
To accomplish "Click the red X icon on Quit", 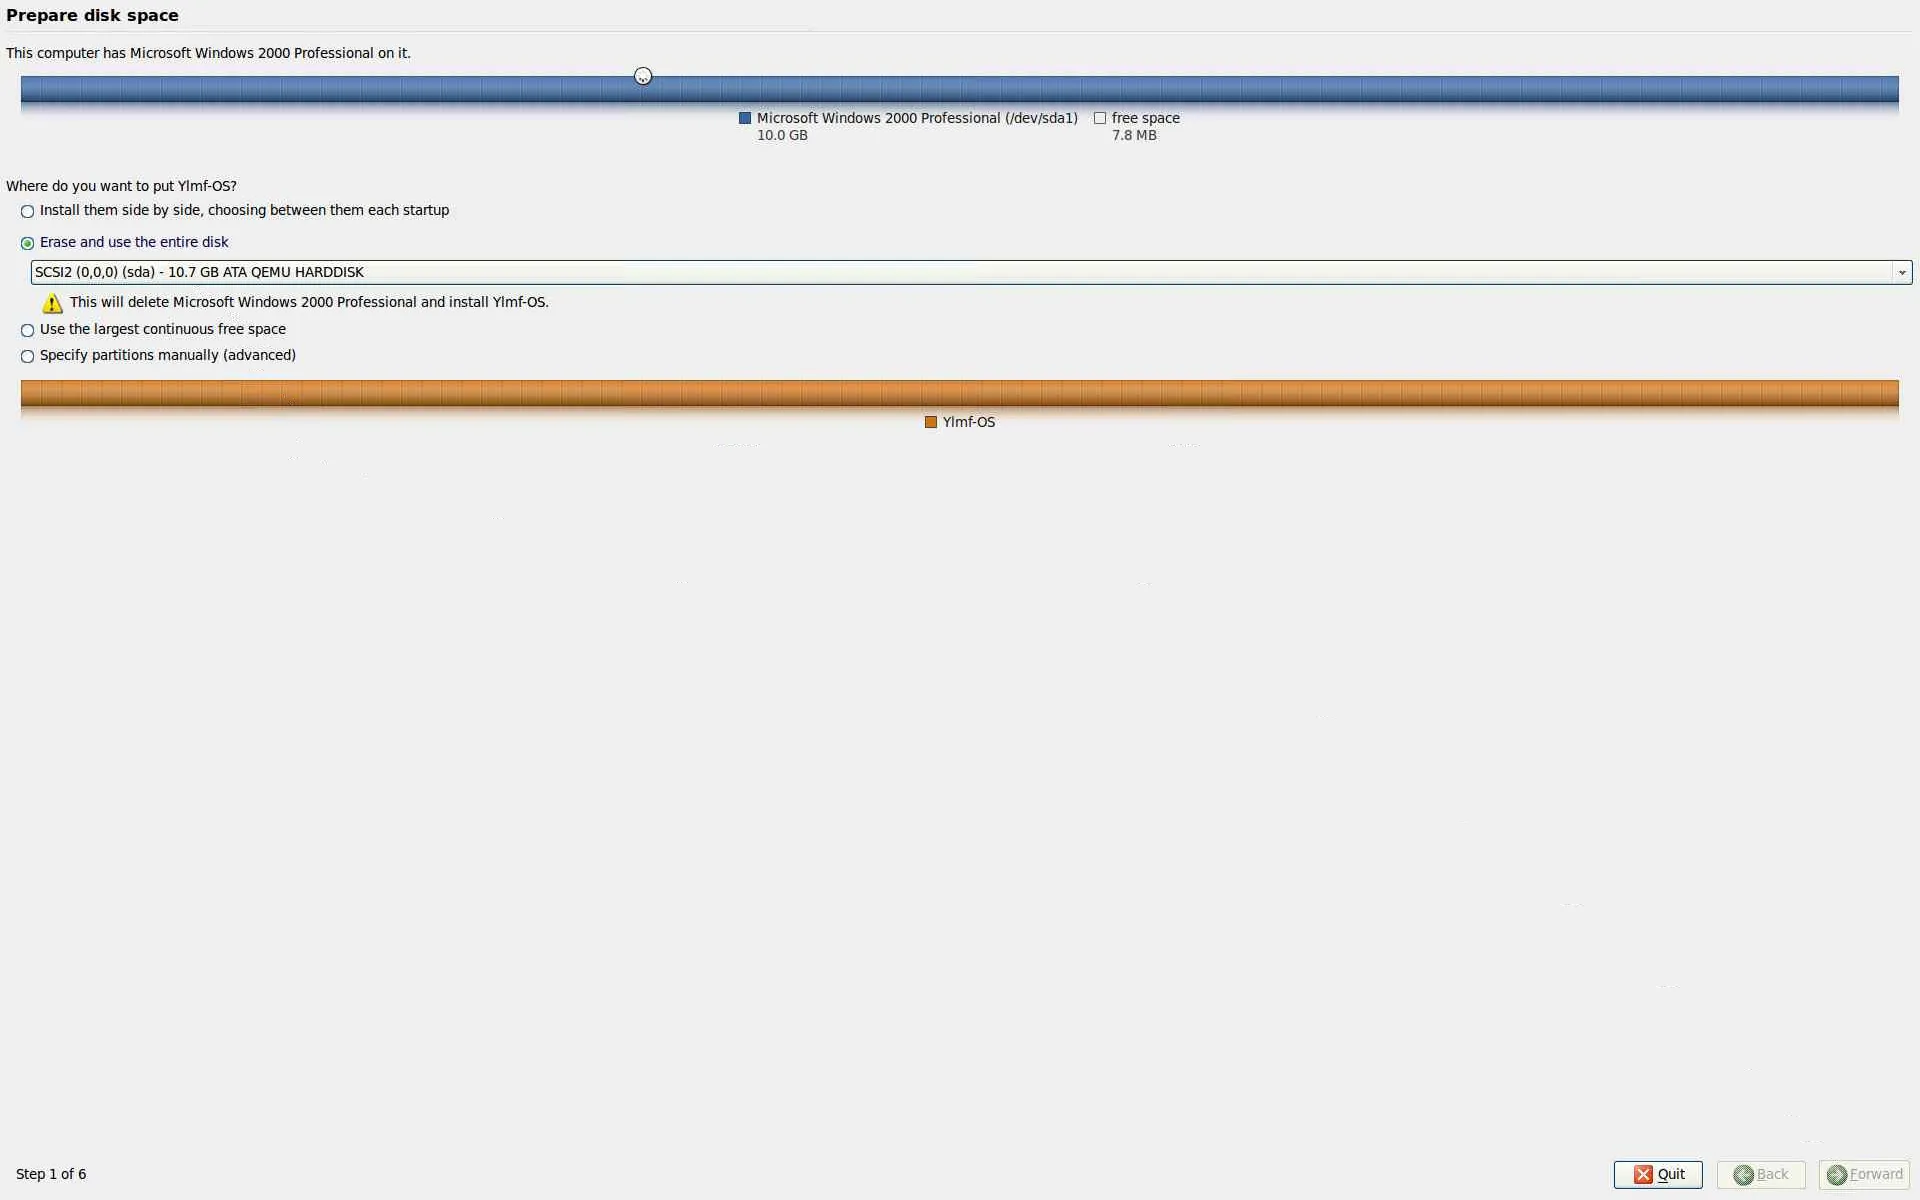I will 1643,1174.
